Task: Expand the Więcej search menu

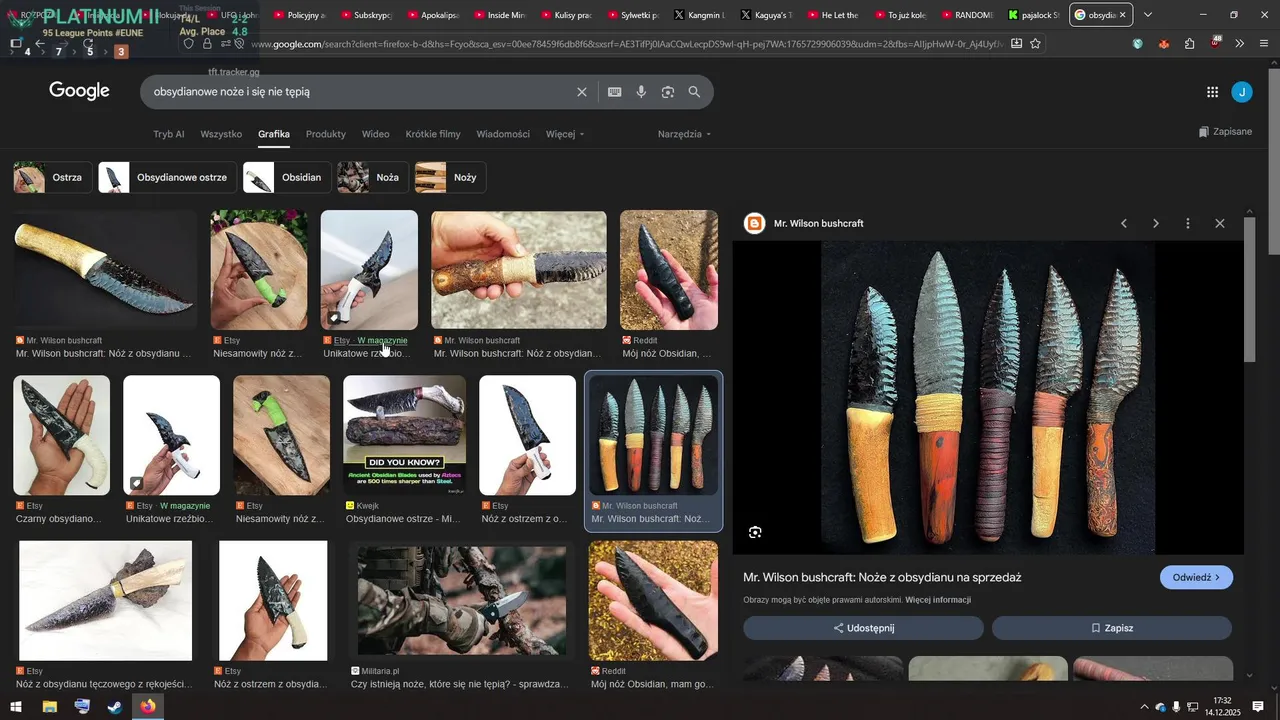Action: click(565, 134)
